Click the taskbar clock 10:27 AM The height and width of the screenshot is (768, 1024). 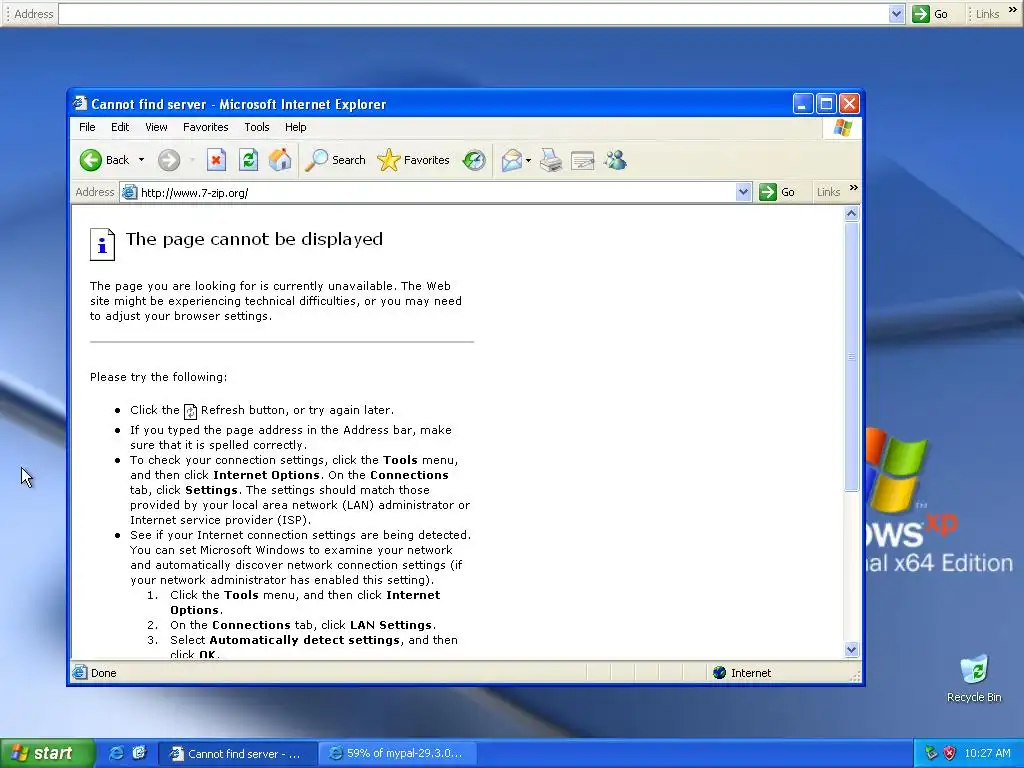click(x=987, y=753)
